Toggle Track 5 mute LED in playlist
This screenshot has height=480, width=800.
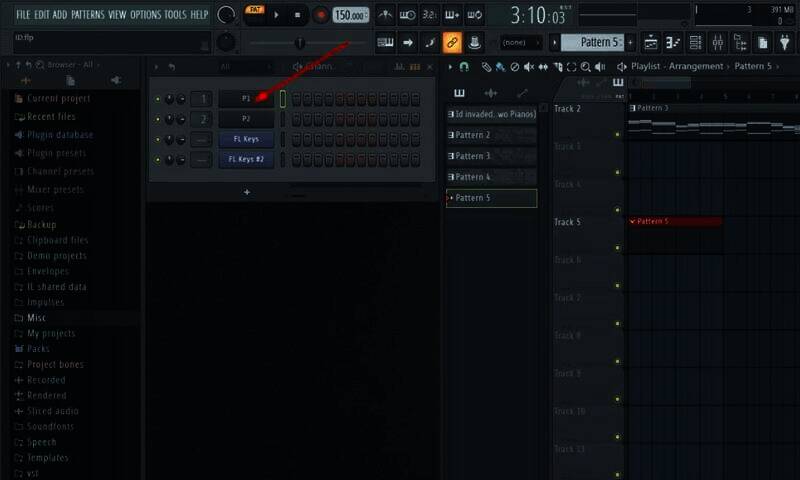617,248
